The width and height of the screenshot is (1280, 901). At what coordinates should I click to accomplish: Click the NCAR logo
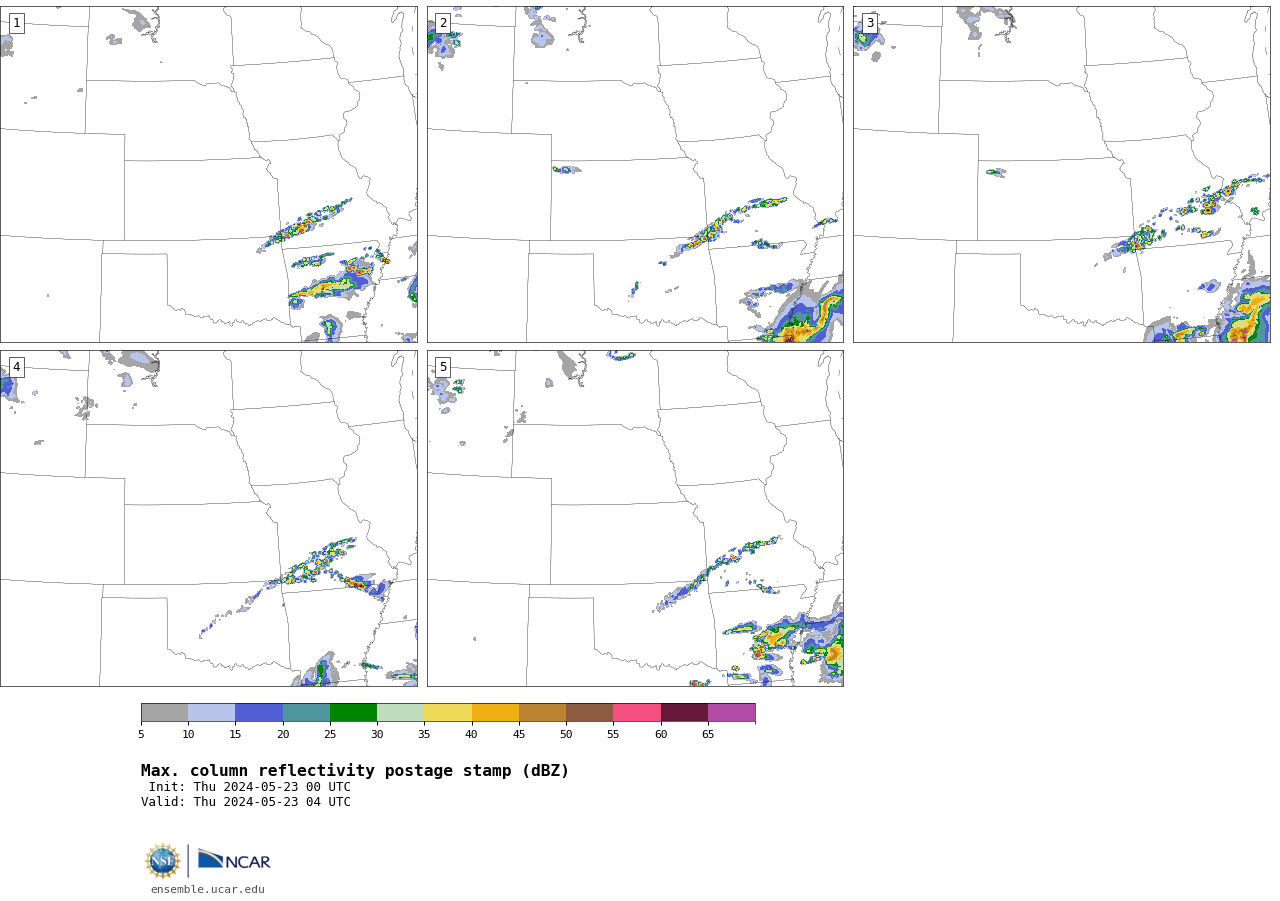click(x=234, y=860)
